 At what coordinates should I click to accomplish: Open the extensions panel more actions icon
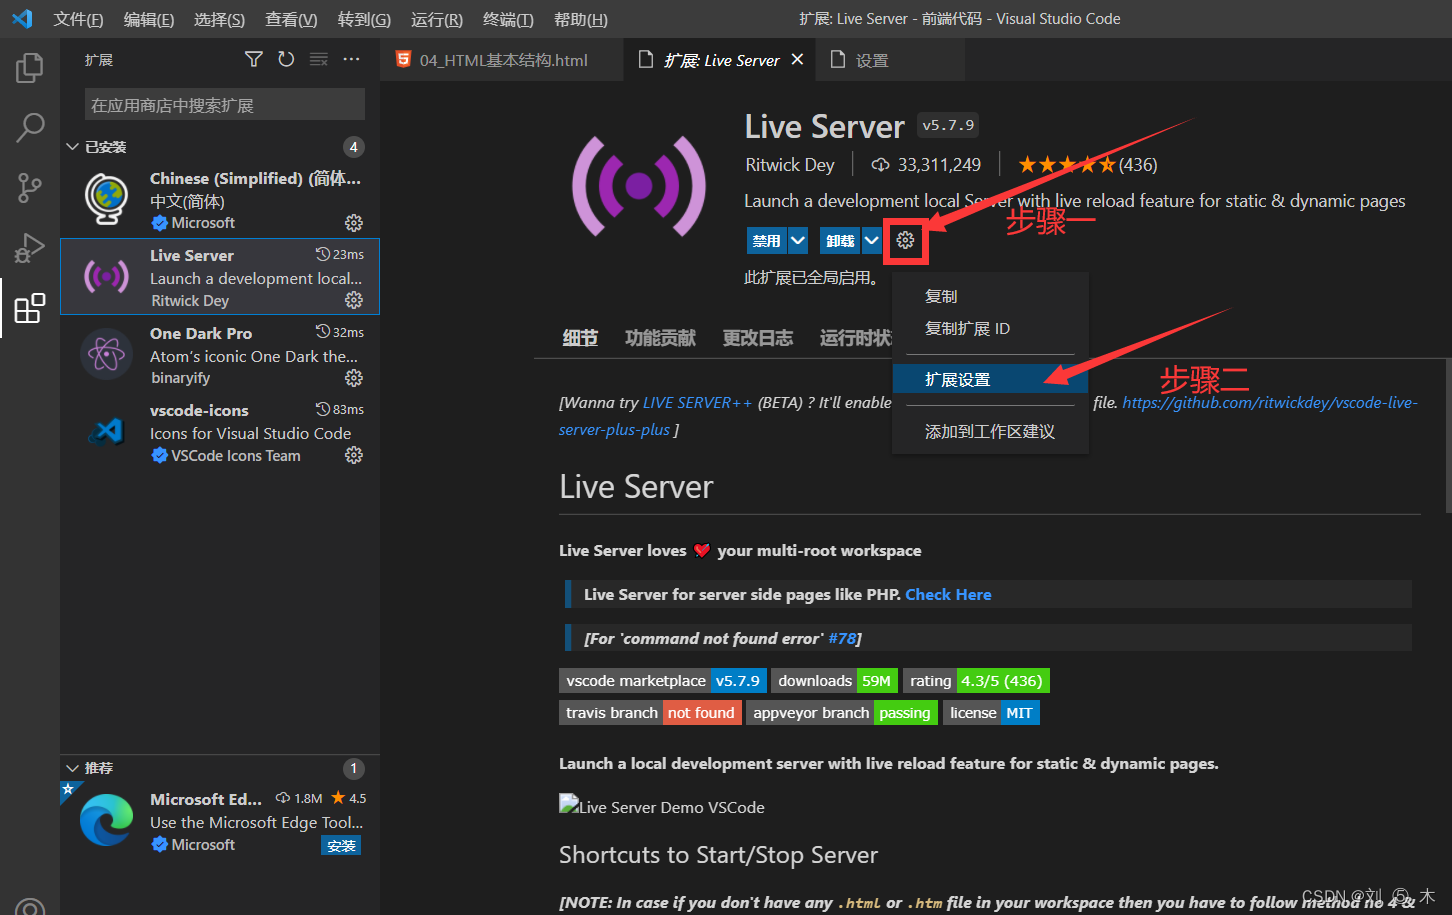[x=351, y=60]
